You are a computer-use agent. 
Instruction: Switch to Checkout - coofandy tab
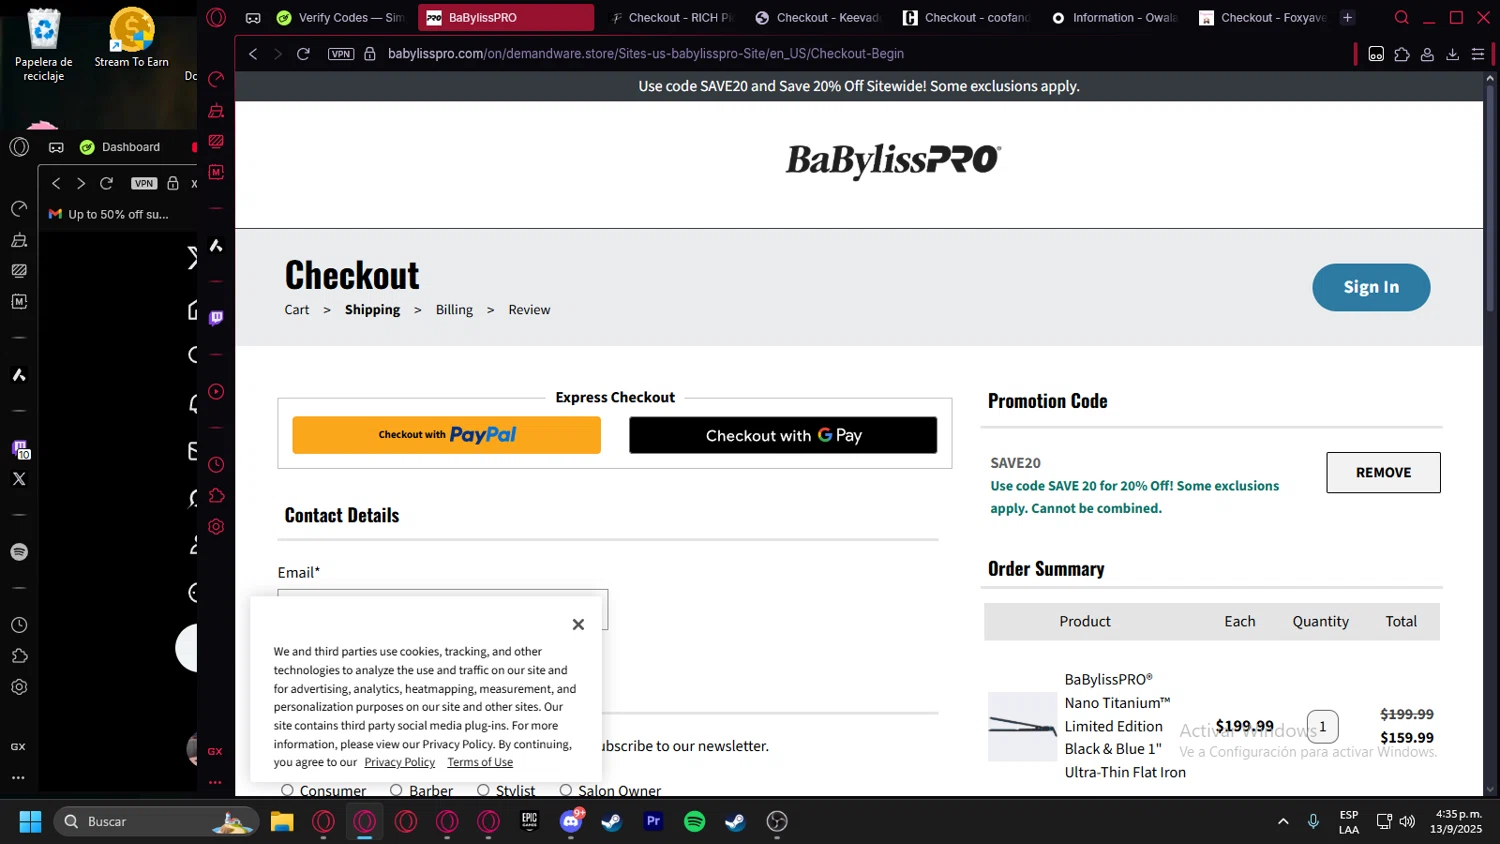pos(966,18)
